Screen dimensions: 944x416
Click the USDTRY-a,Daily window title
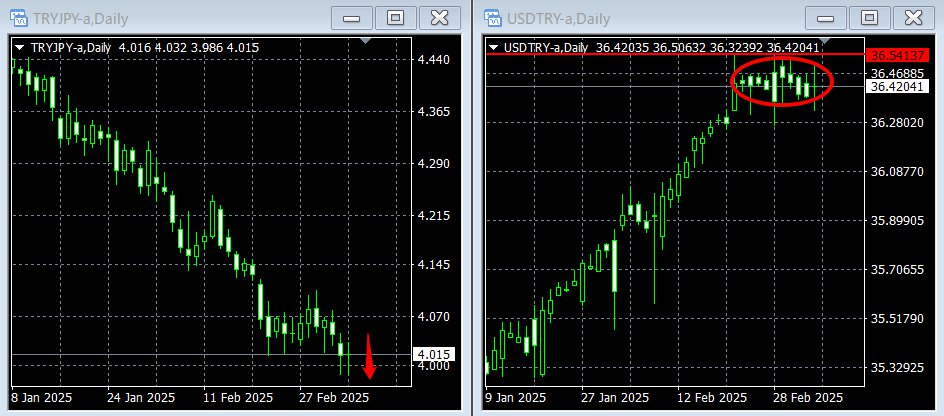pos(557,19)
